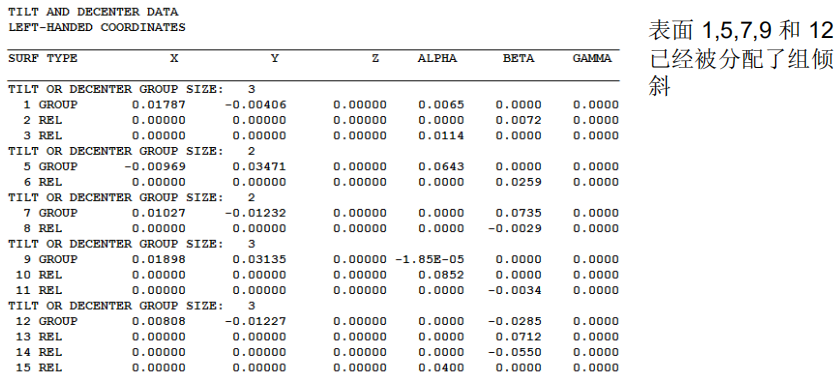Select the alpha value 0.0643 for surface 5
Image resolution: width=835 pixels, height=382 pixels.
pyautogui.click(x=441, y=166)
